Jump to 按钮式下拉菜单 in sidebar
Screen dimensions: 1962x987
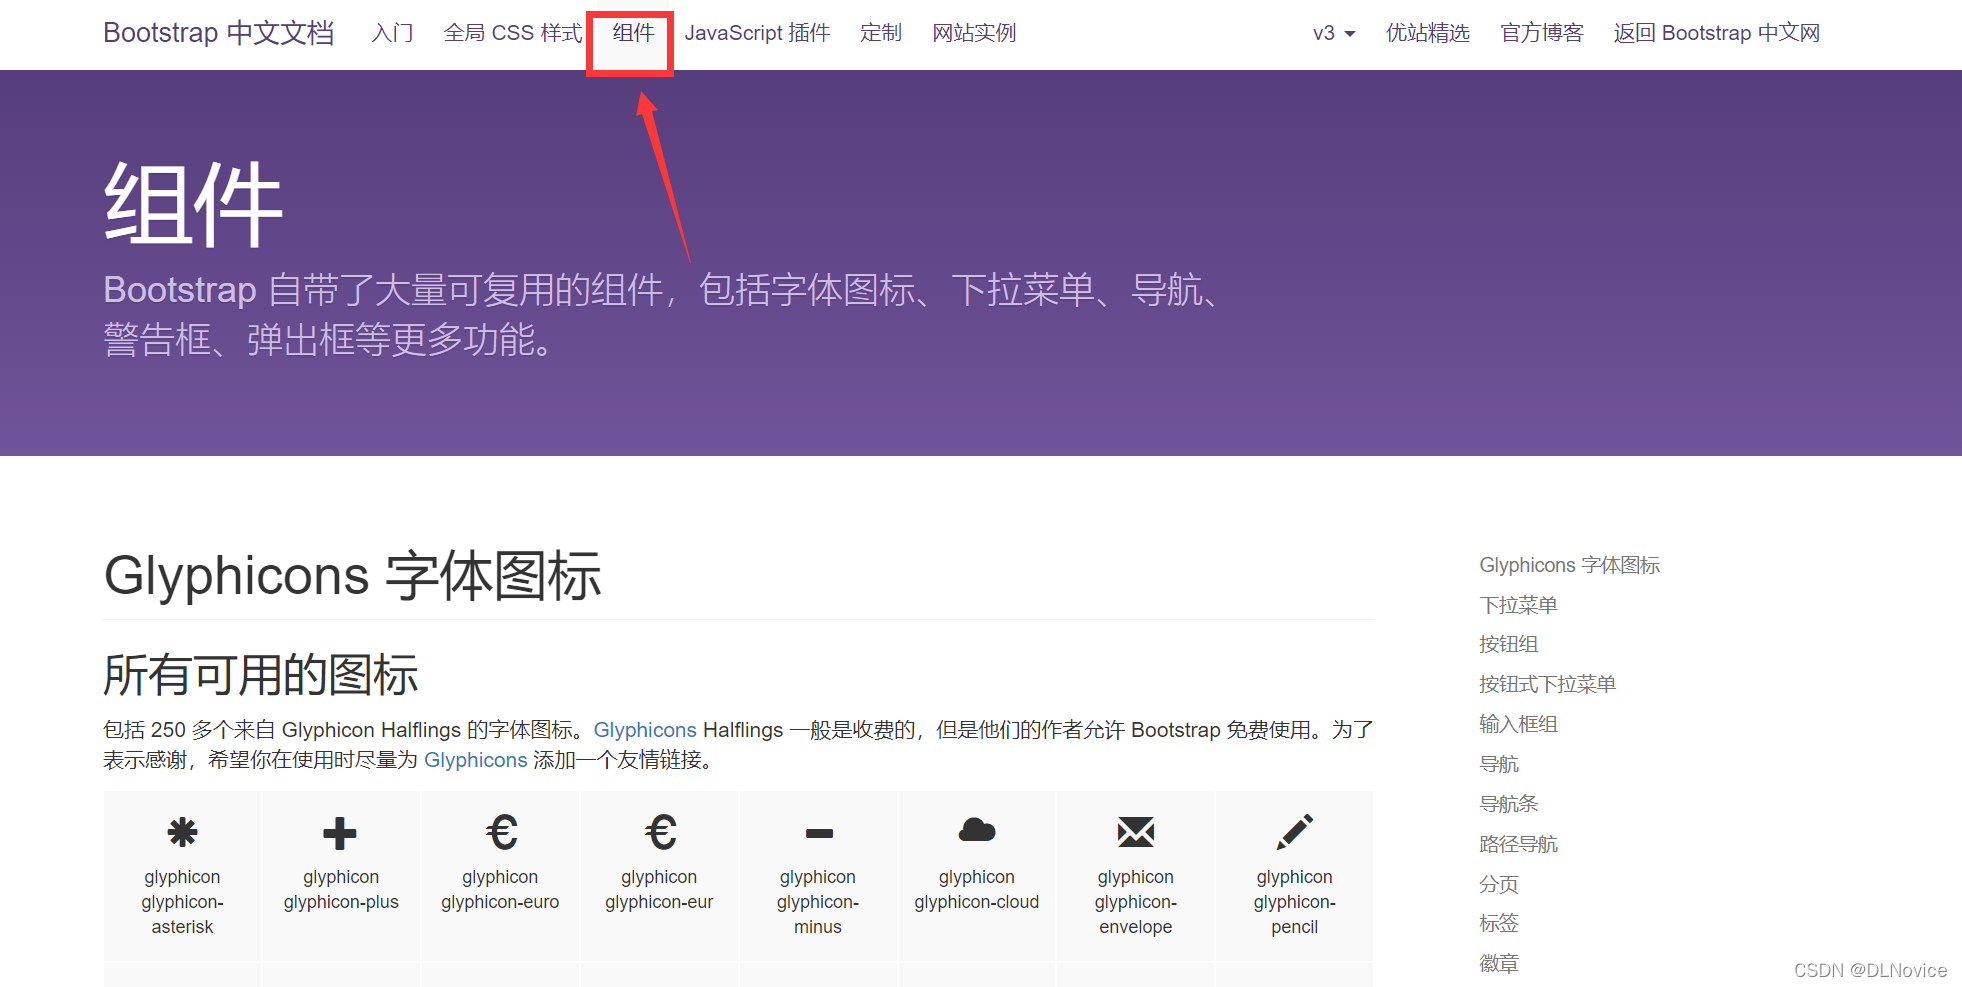(x=1547, y=684)
